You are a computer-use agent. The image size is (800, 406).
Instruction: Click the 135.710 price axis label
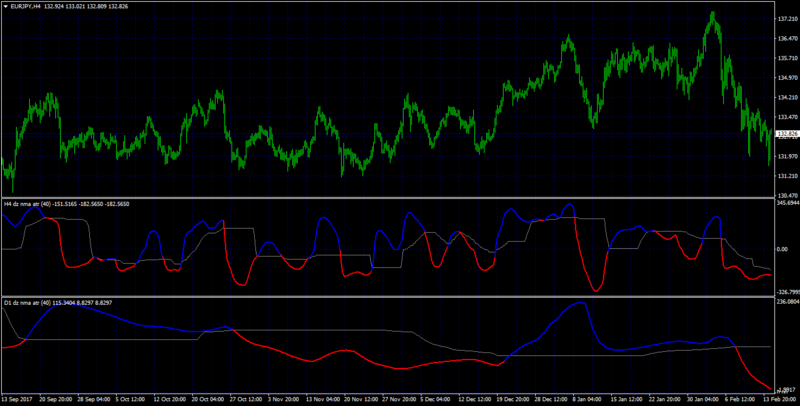[788, 59]
